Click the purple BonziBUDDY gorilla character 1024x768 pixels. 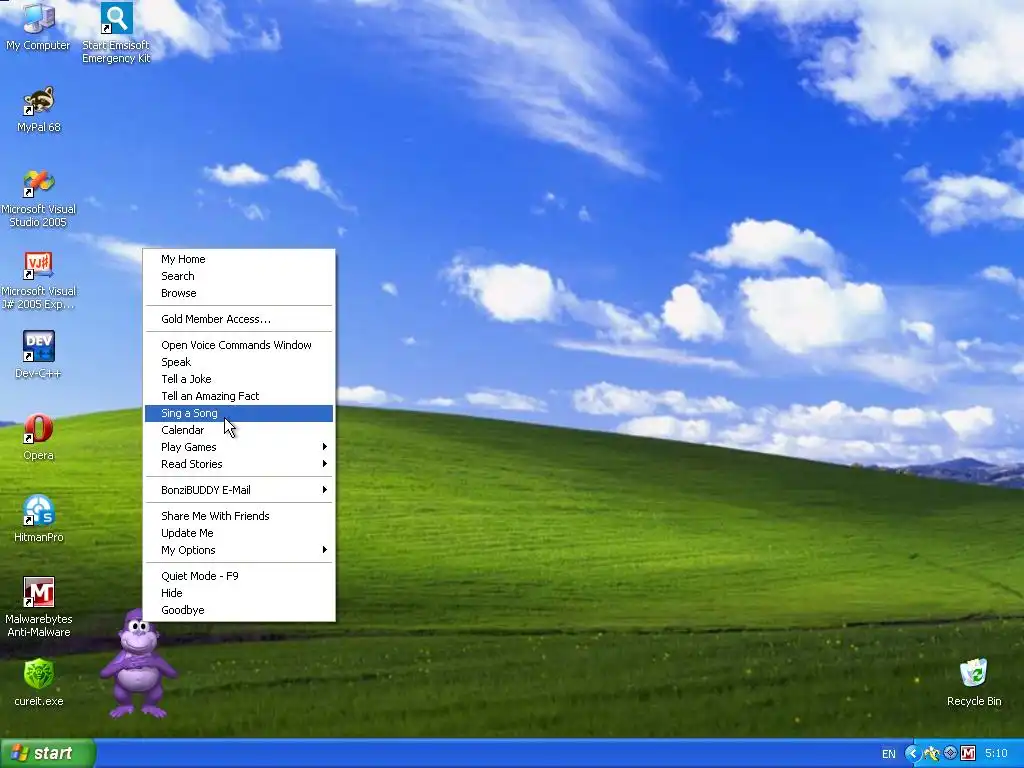coord(138,664)
